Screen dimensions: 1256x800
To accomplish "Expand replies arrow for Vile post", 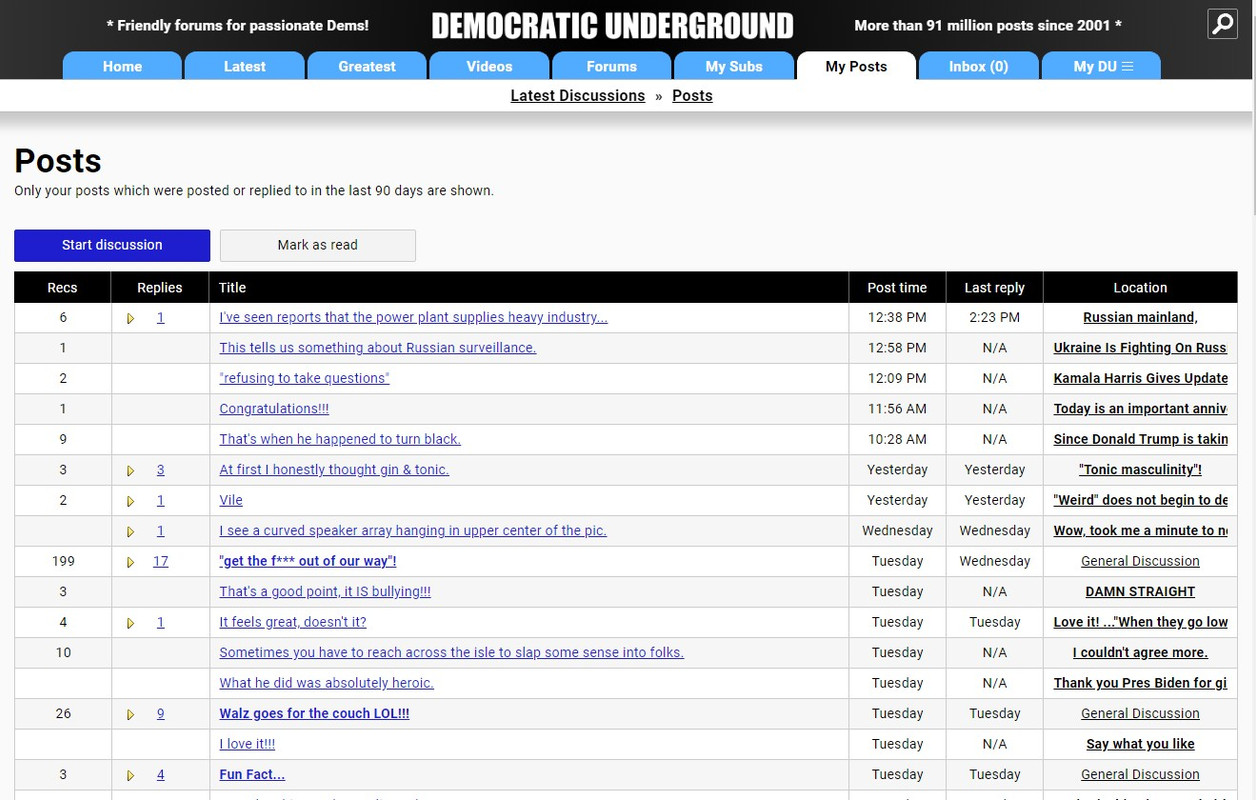I will 130,501.
